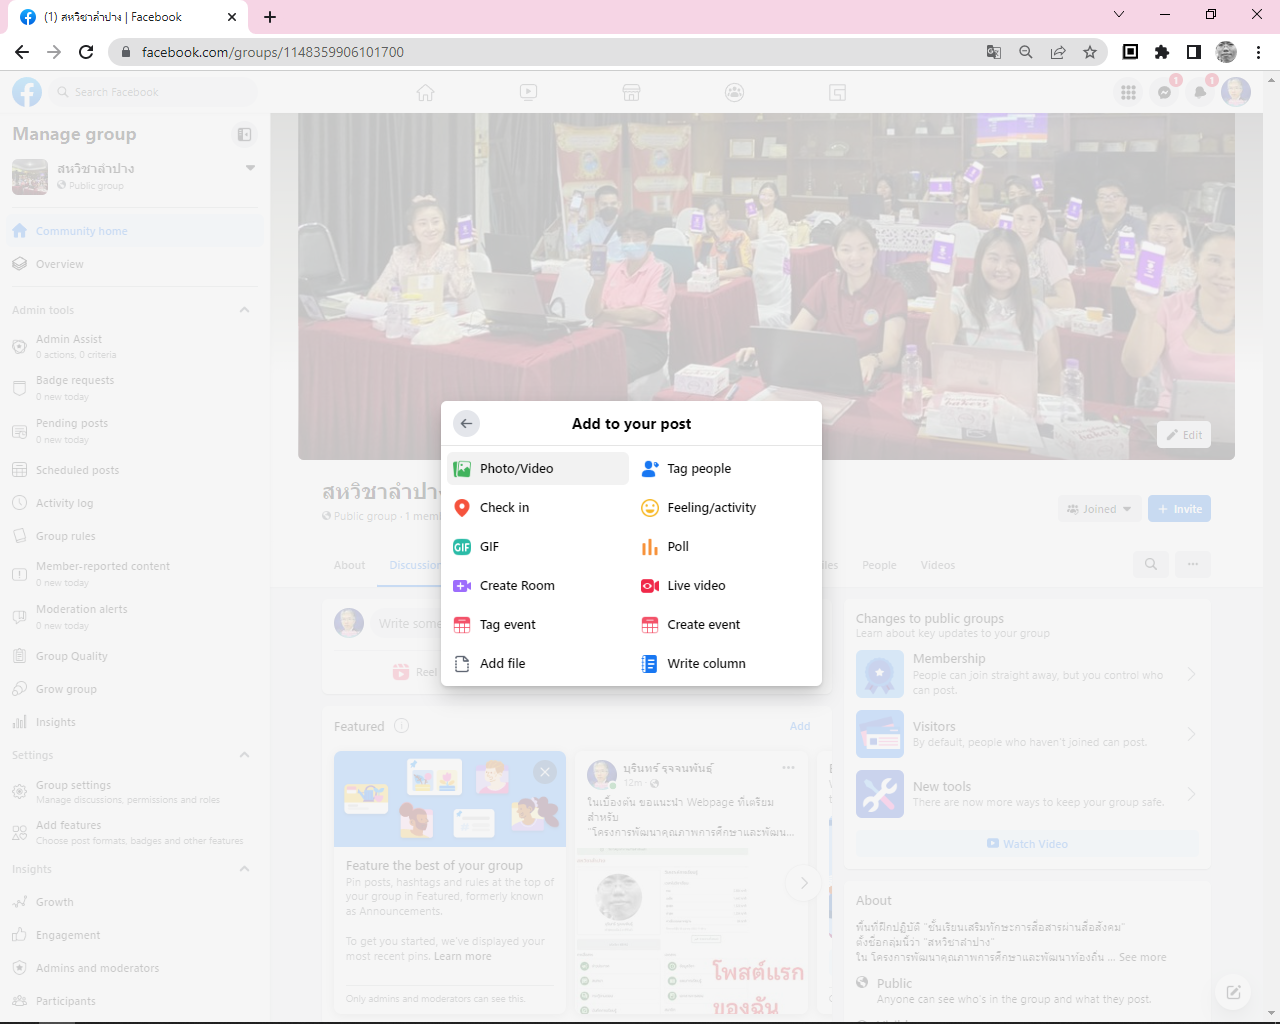Collapse the Insights section chevron
The height and width of the screenshot is (1024, 1280).
click(x=244, y=869)
